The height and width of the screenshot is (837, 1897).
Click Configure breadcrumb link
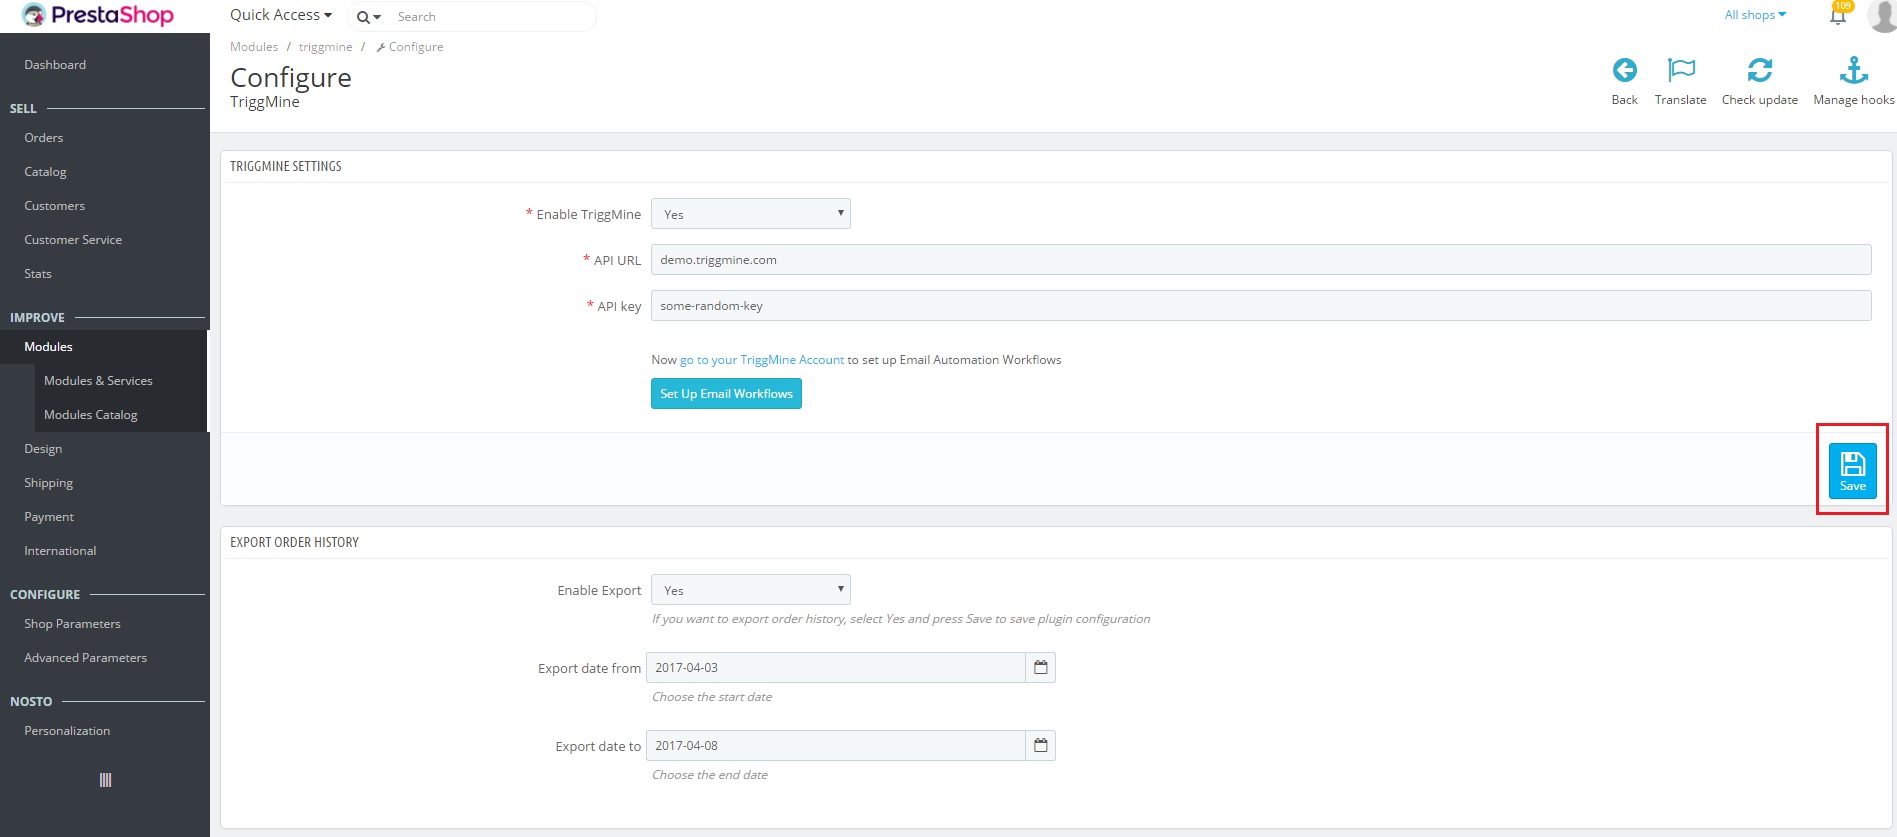410,47
